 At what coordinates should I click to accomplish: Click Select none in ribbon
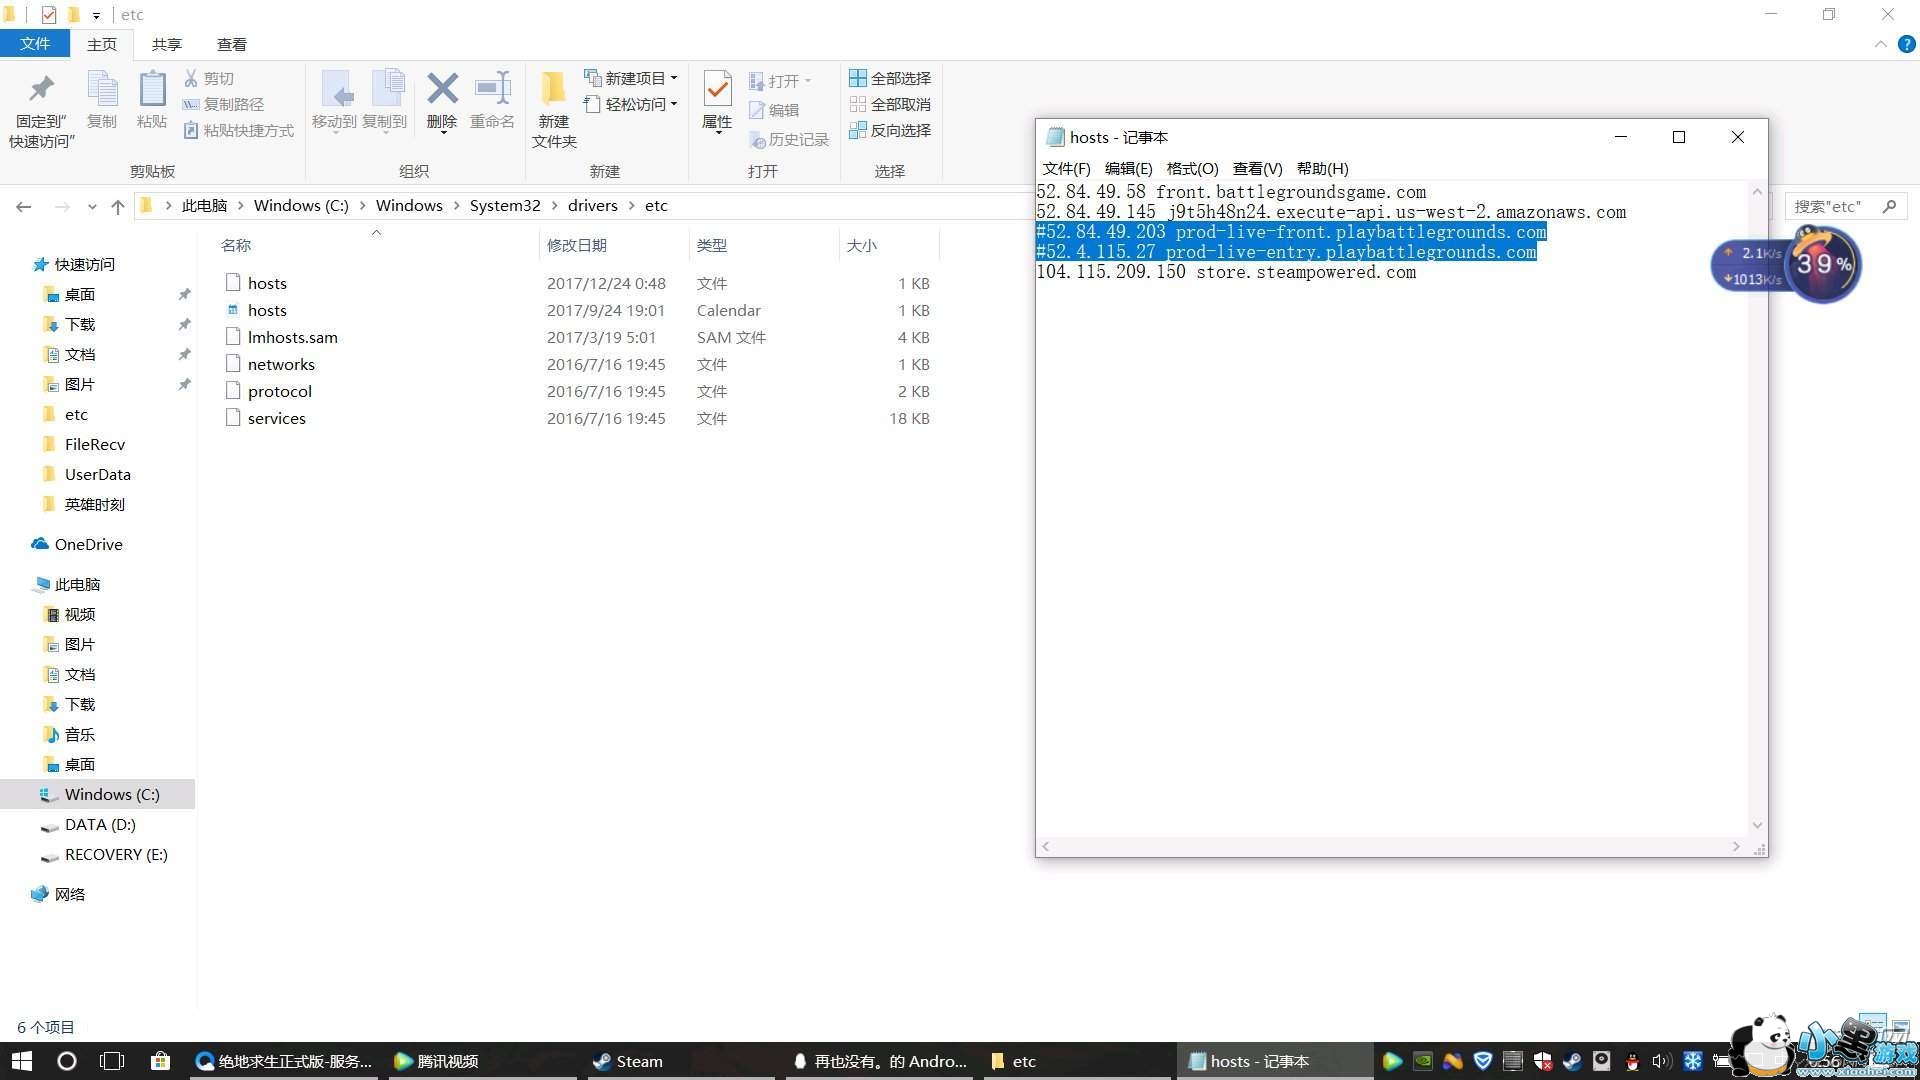890,104
